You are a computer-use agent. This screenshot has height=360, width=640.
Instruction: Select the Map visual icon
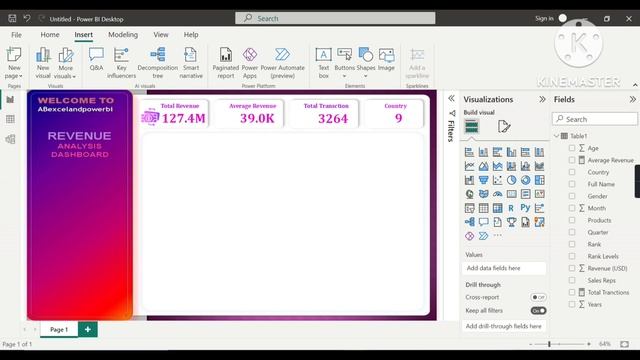pos(469,194)
